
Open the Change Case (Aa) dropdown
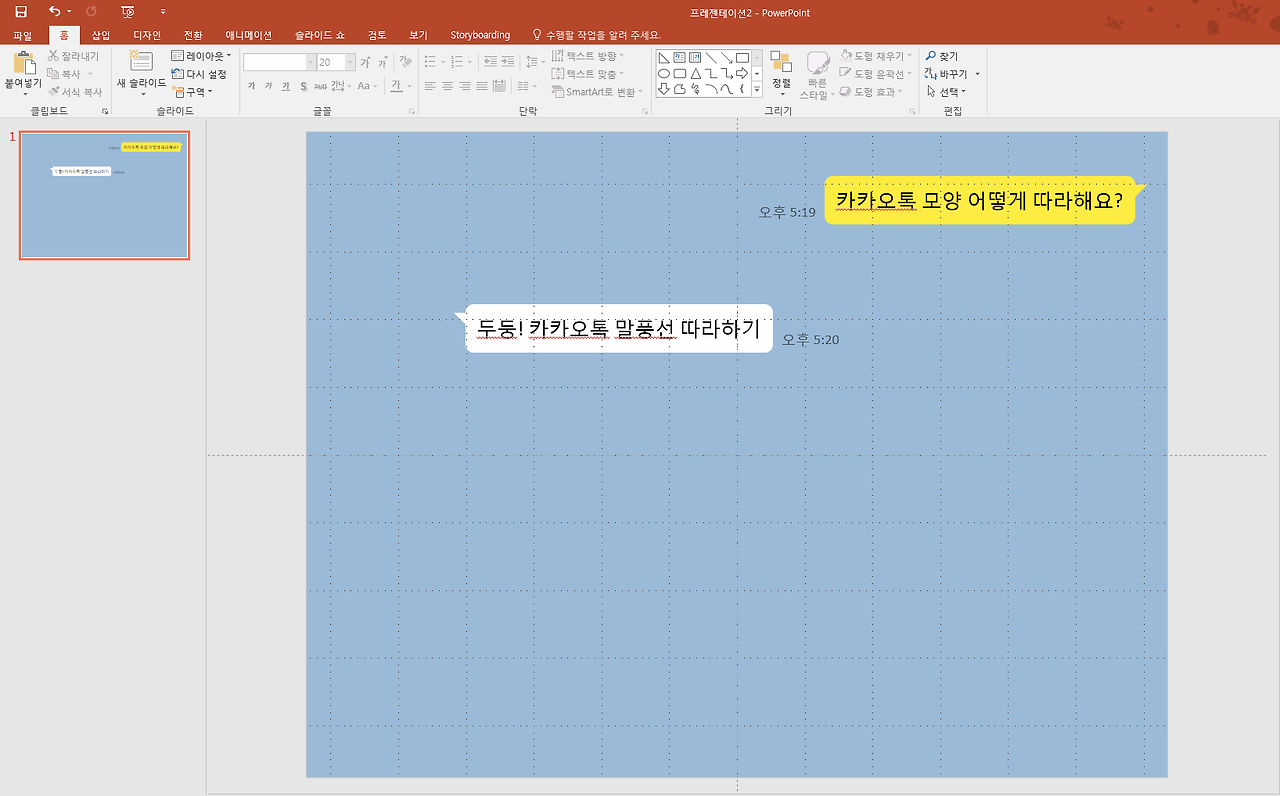pos(367,87)
